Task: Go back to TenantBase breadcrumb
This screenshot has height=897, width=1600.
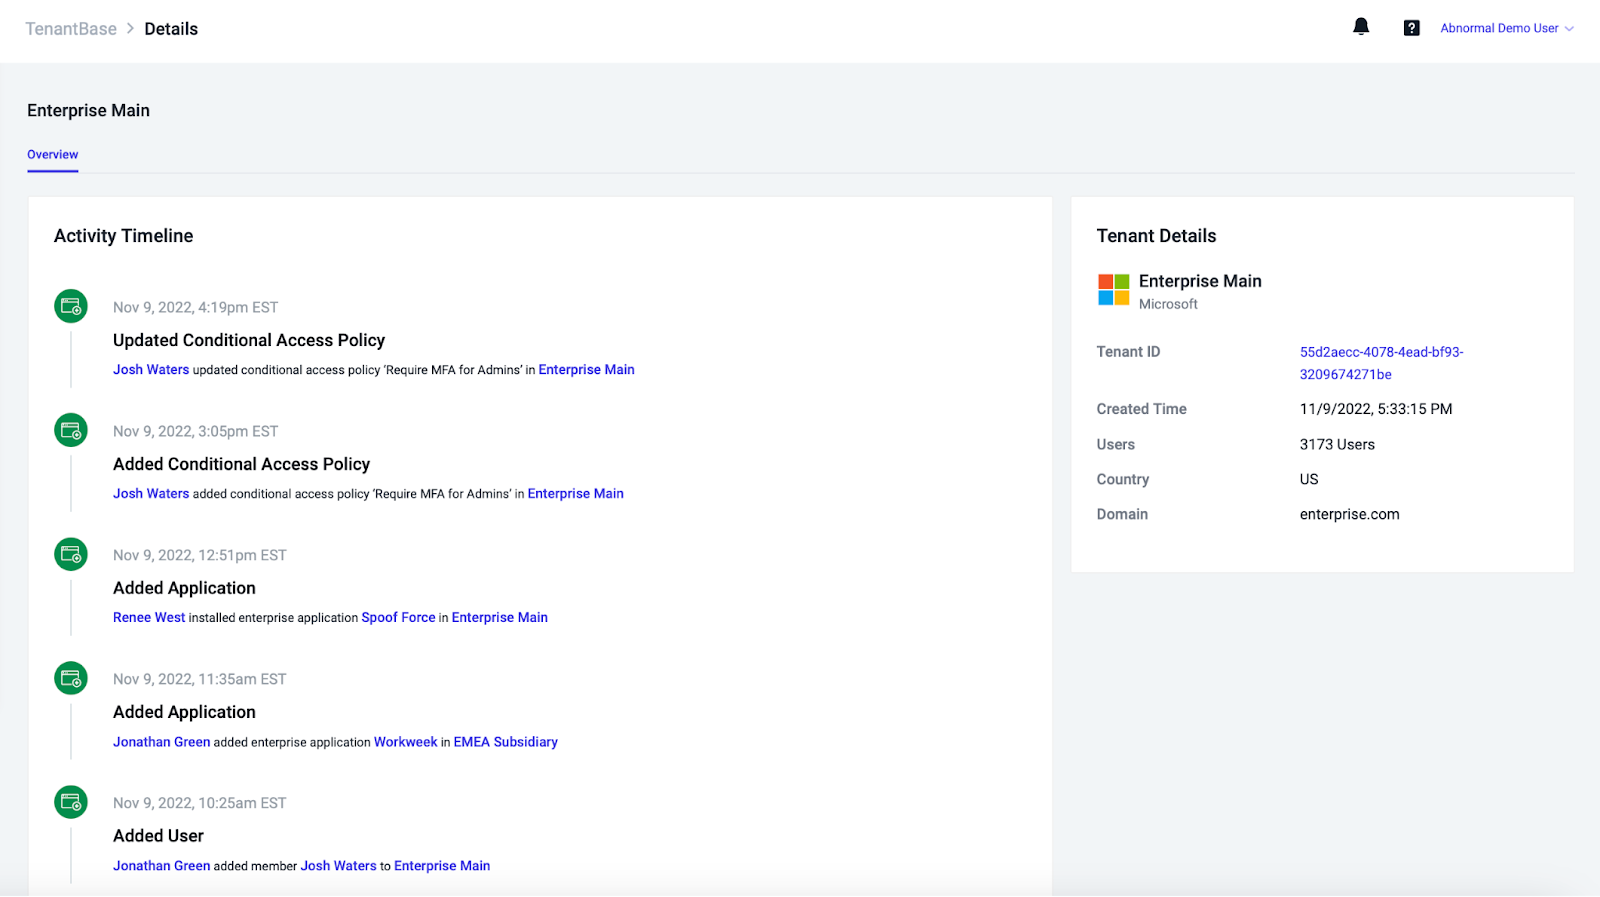Action: (71, 29)
